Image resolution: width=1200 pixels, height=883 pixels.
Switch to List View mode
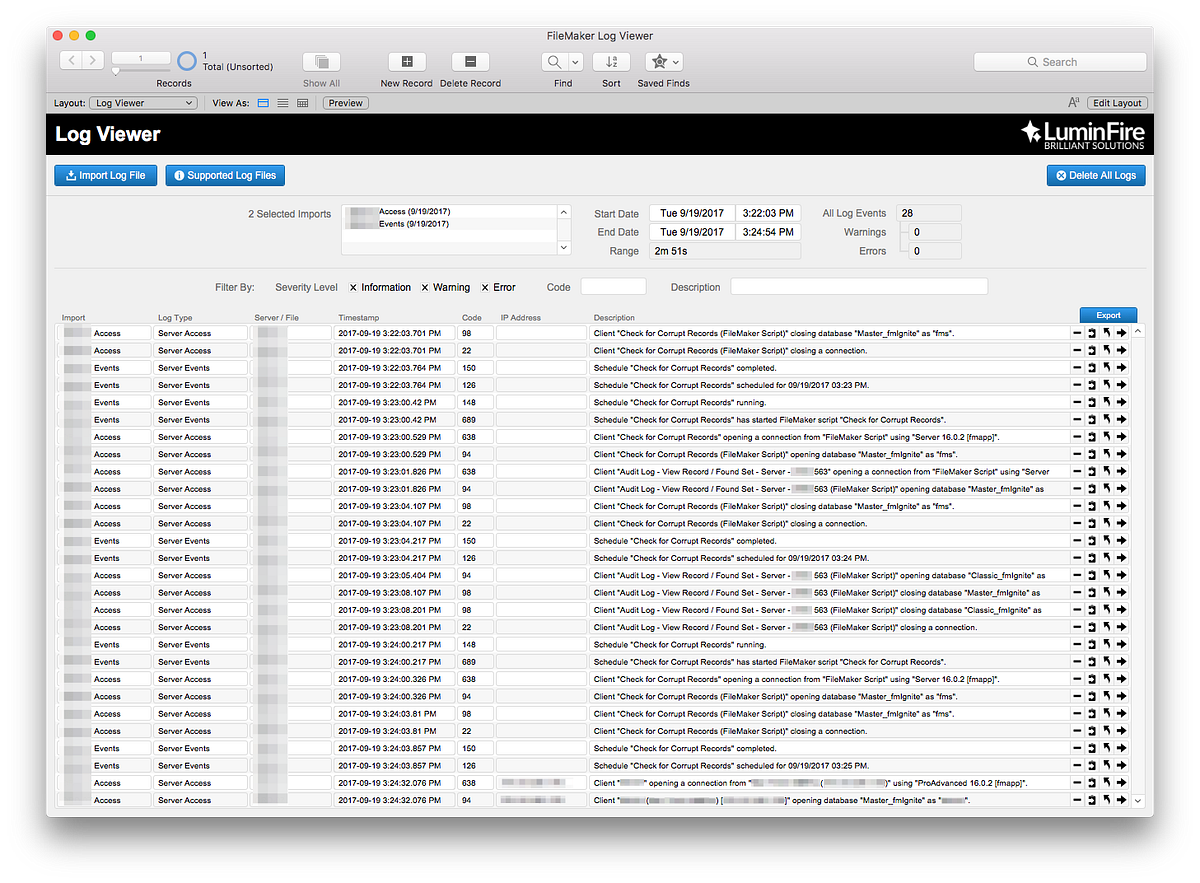282,102
